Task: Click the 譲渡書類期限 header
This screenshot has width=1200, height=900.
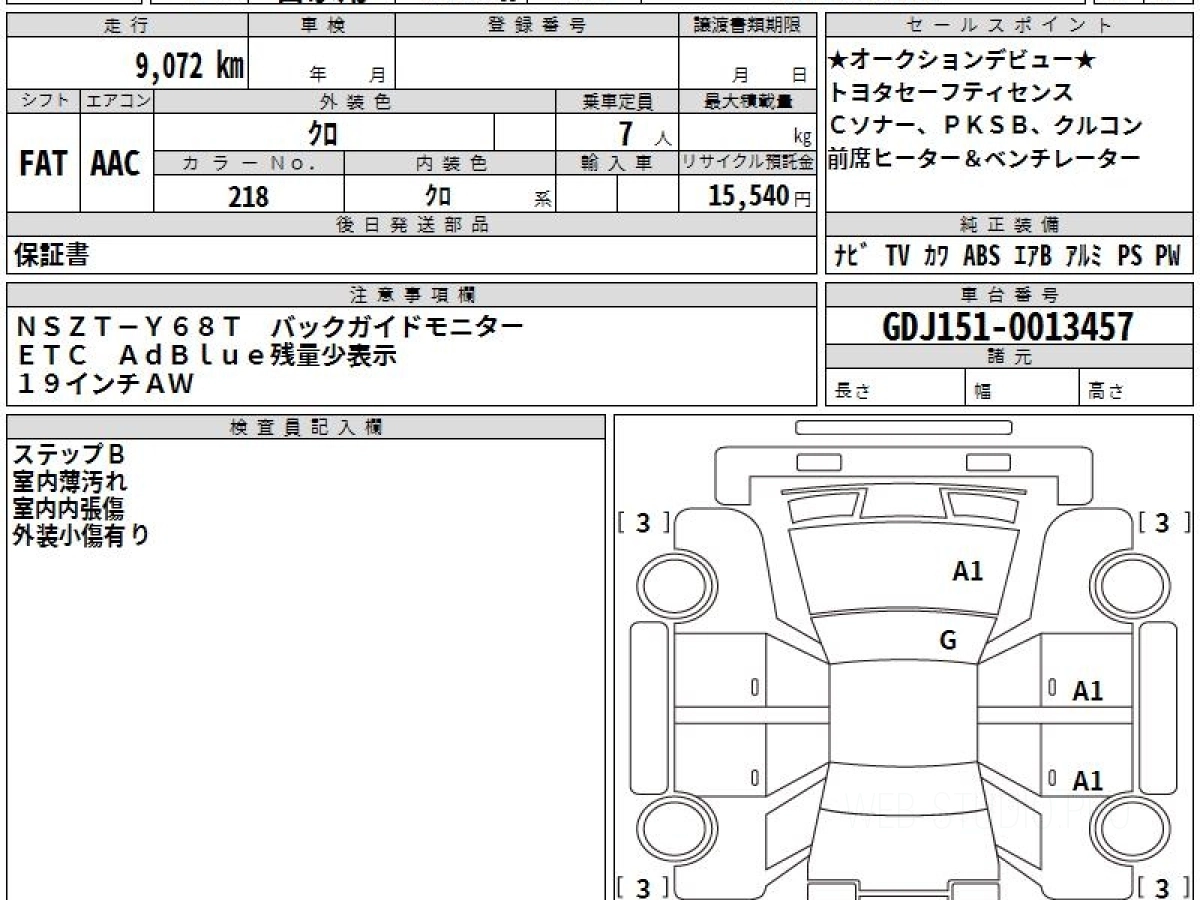Action: (748, 26)
